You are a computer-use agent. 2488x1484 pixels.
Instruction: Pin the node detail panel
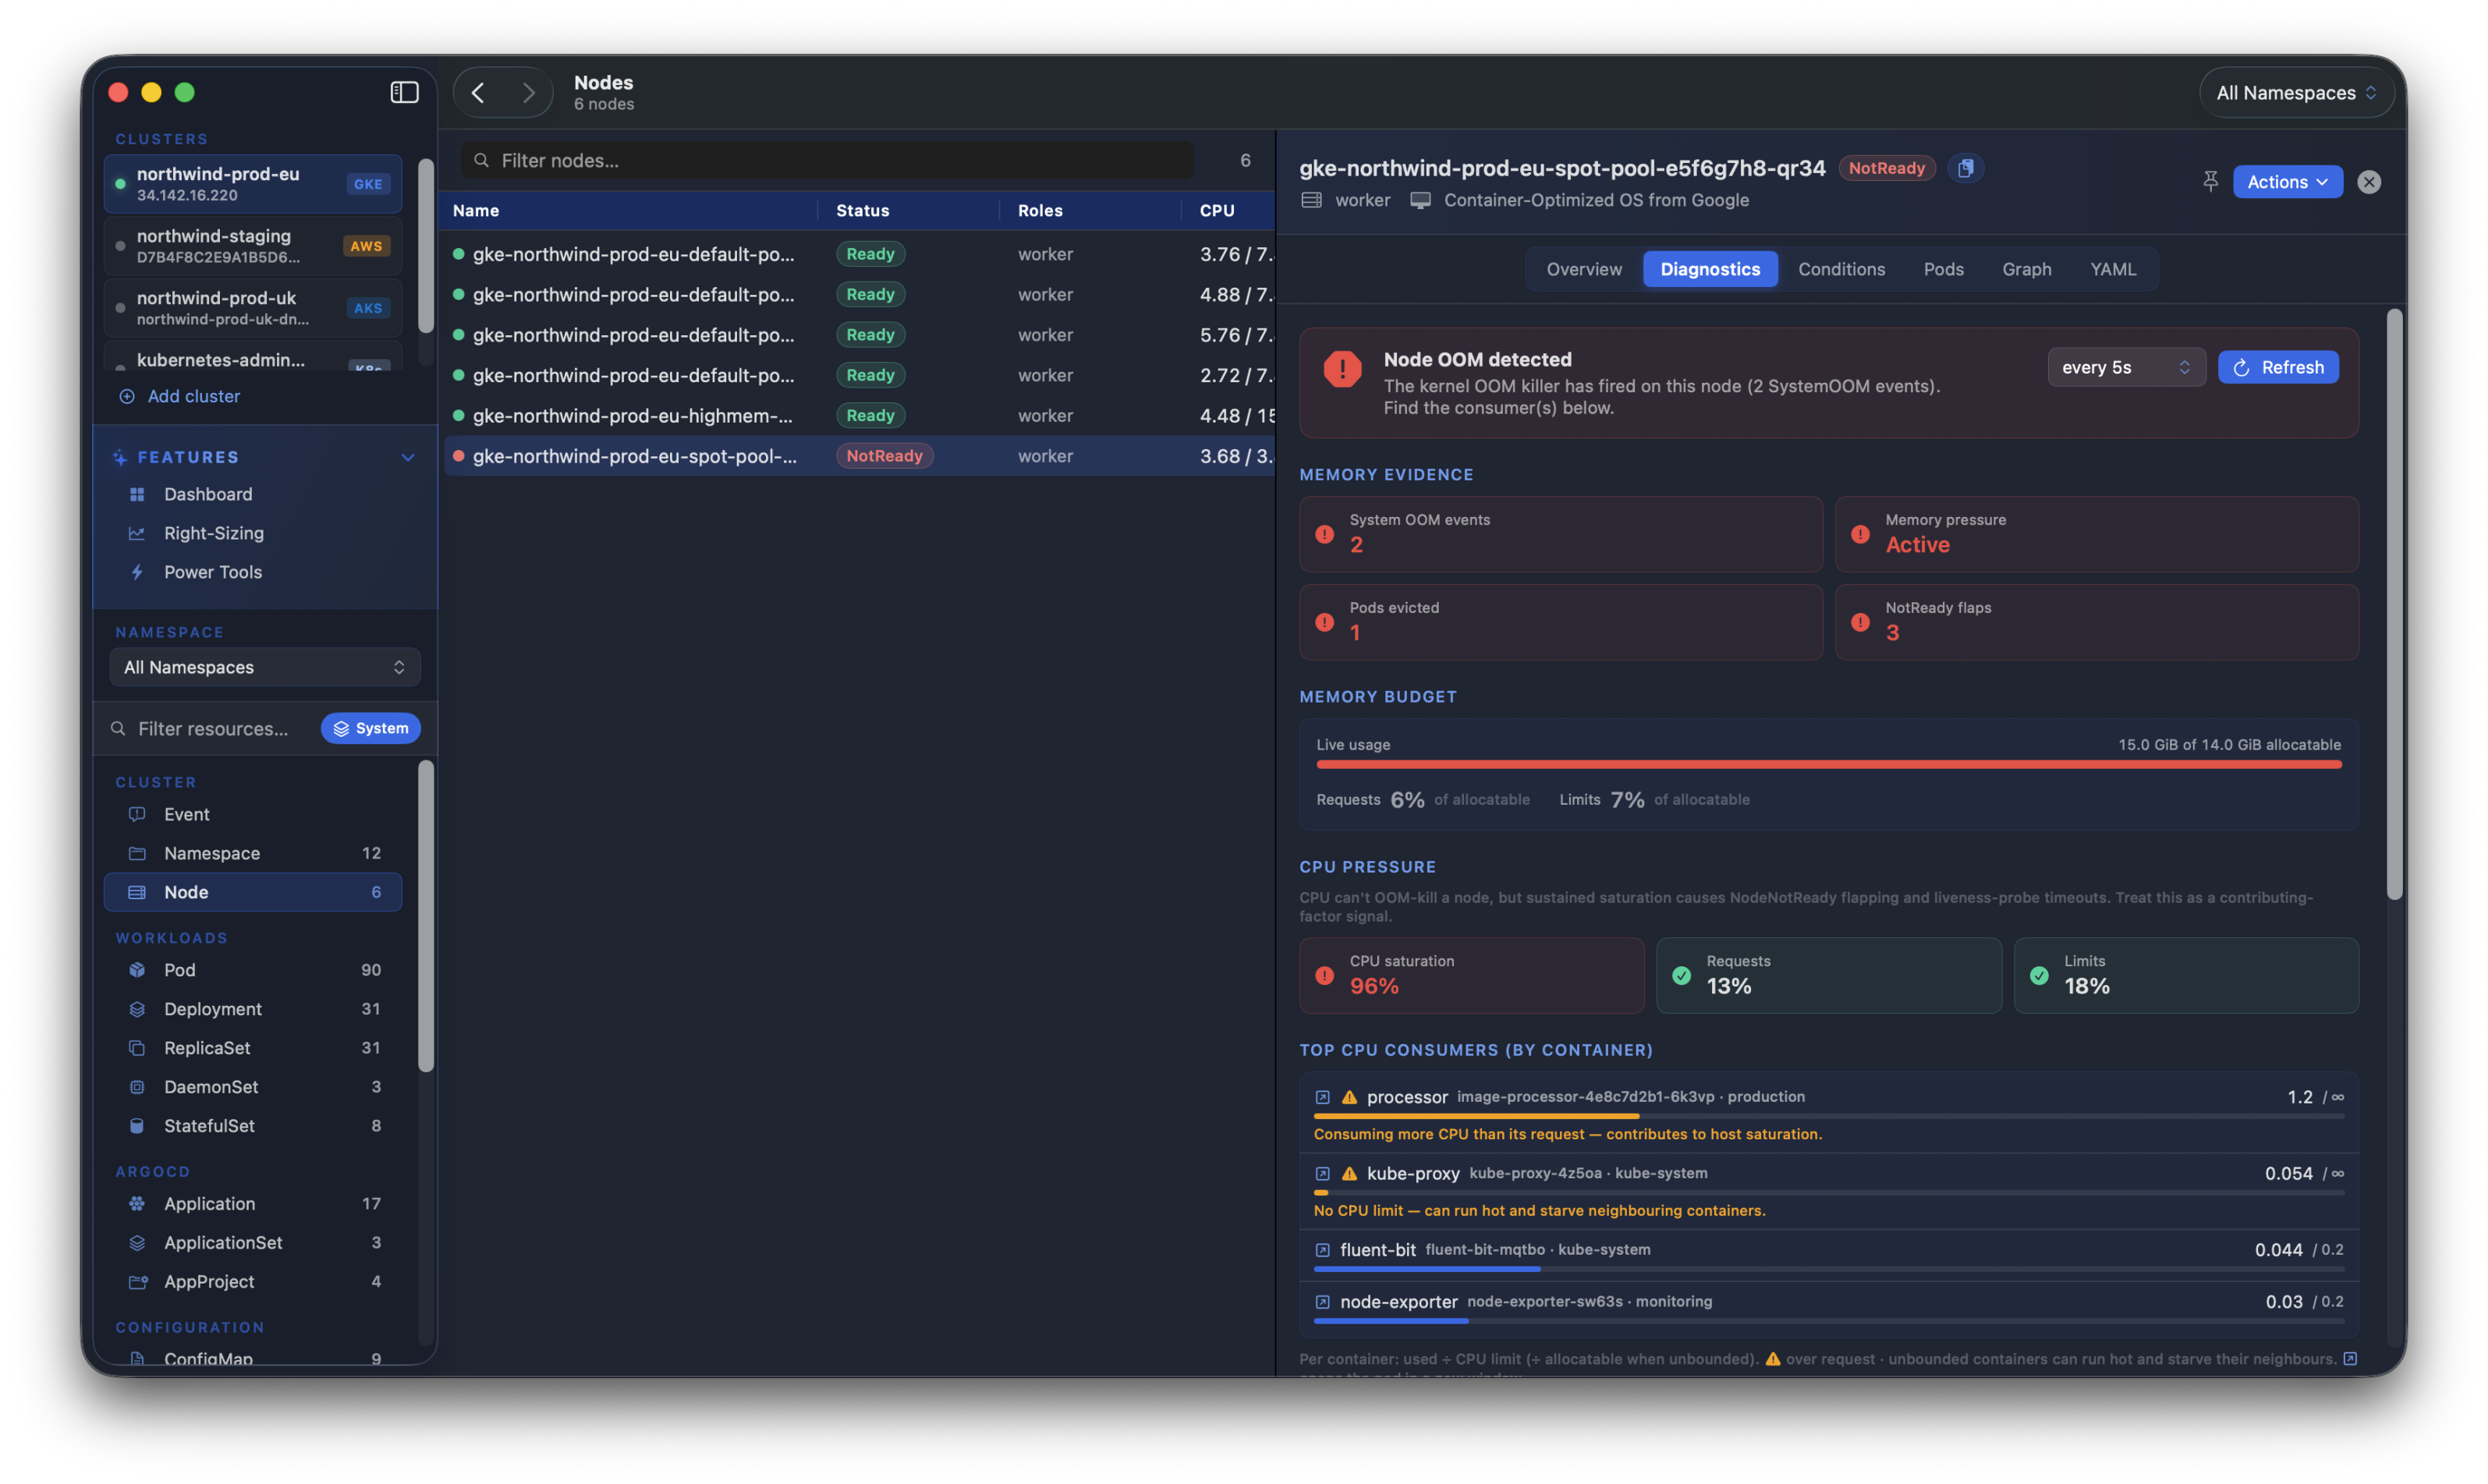[2210, 181]
